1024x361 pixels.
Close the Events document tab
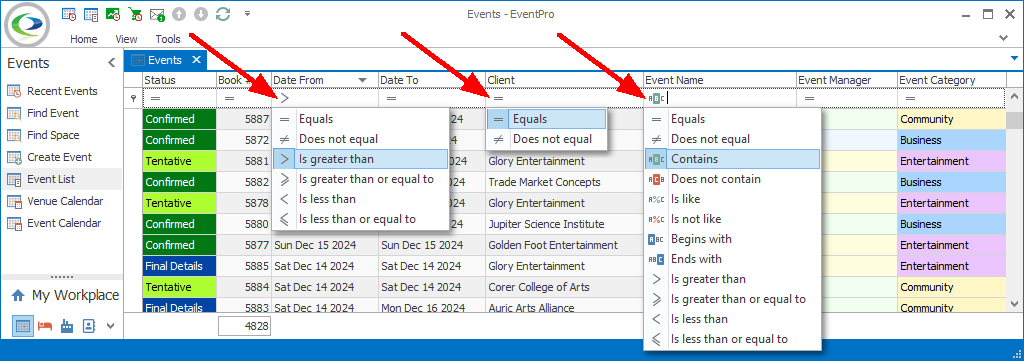point(196,60)
